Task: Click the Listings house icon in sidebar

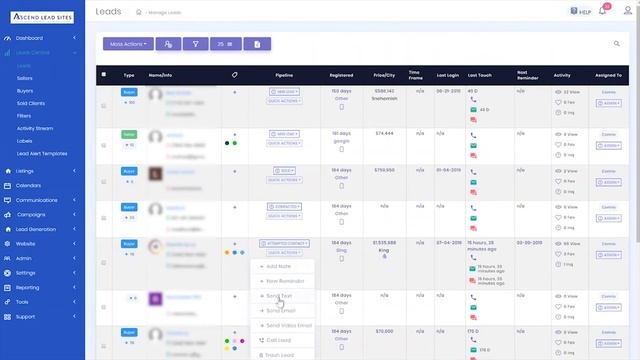Action: pyautogui.click(x=8, y=171)
